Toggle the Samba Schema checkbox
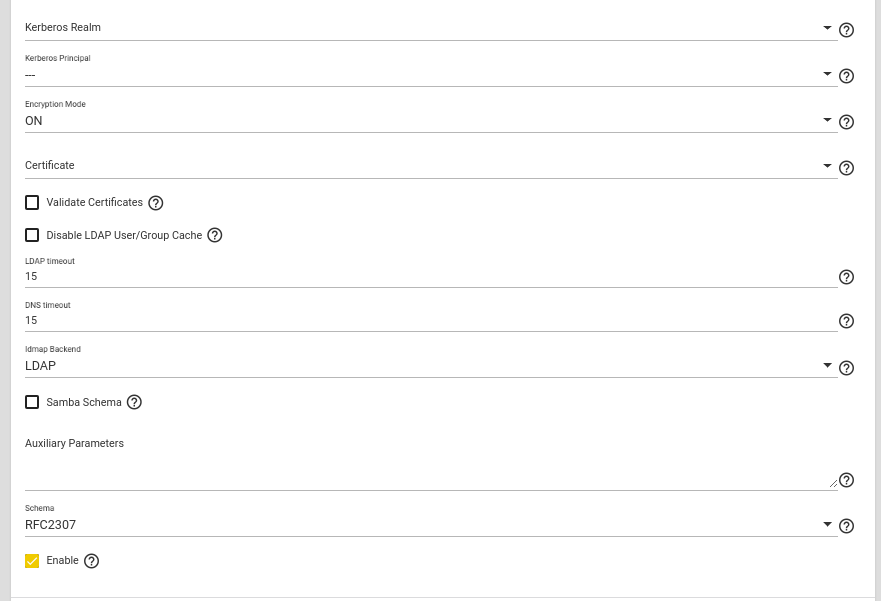The image size is (881, 601). (x=32, y=402)
